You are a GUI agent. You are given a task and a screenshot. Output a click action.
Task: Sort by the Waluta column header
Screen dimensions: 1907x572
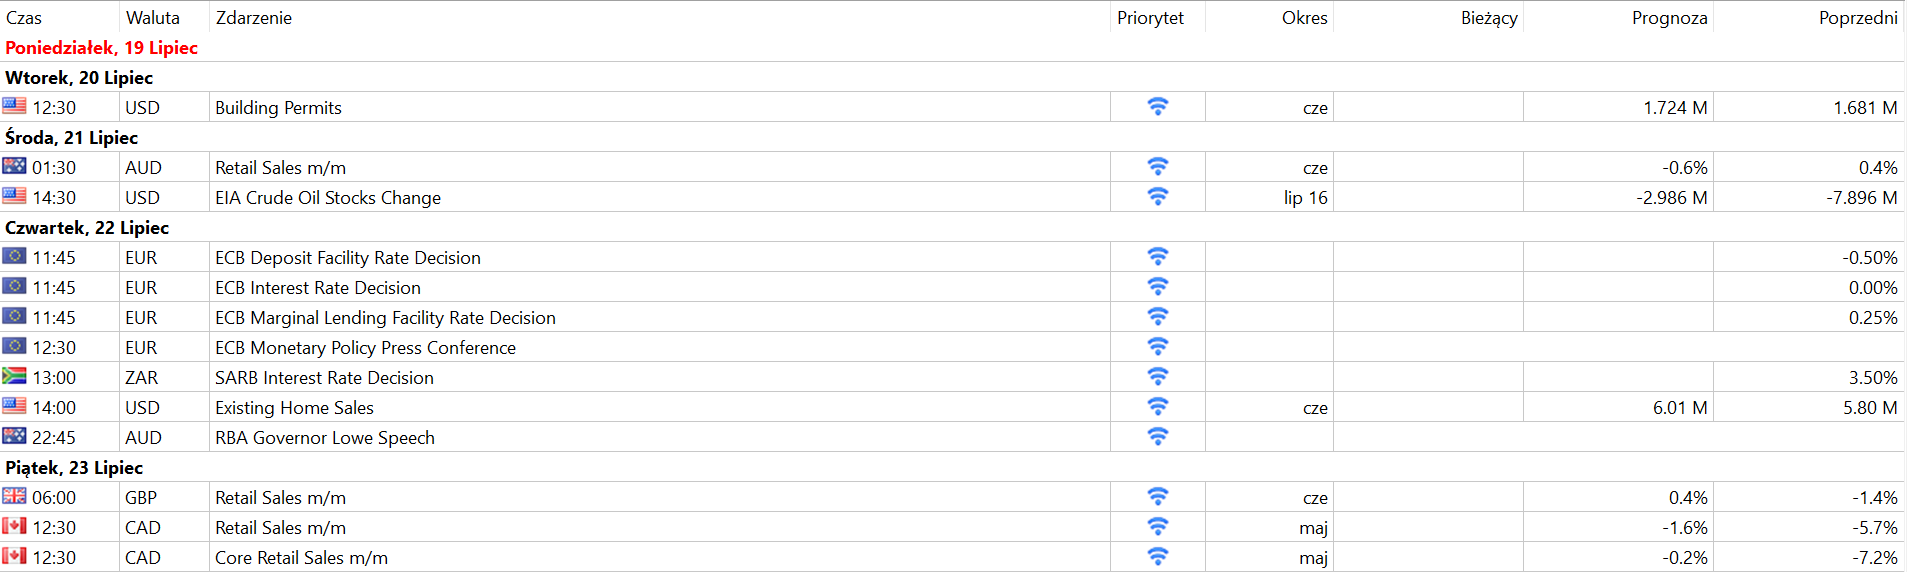coord(153,17)
